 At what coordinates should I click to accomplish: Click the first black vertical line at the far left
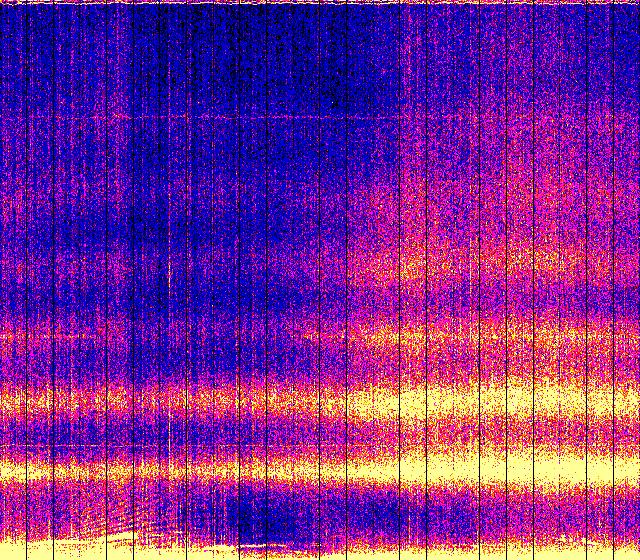click(x=23, y=280)
